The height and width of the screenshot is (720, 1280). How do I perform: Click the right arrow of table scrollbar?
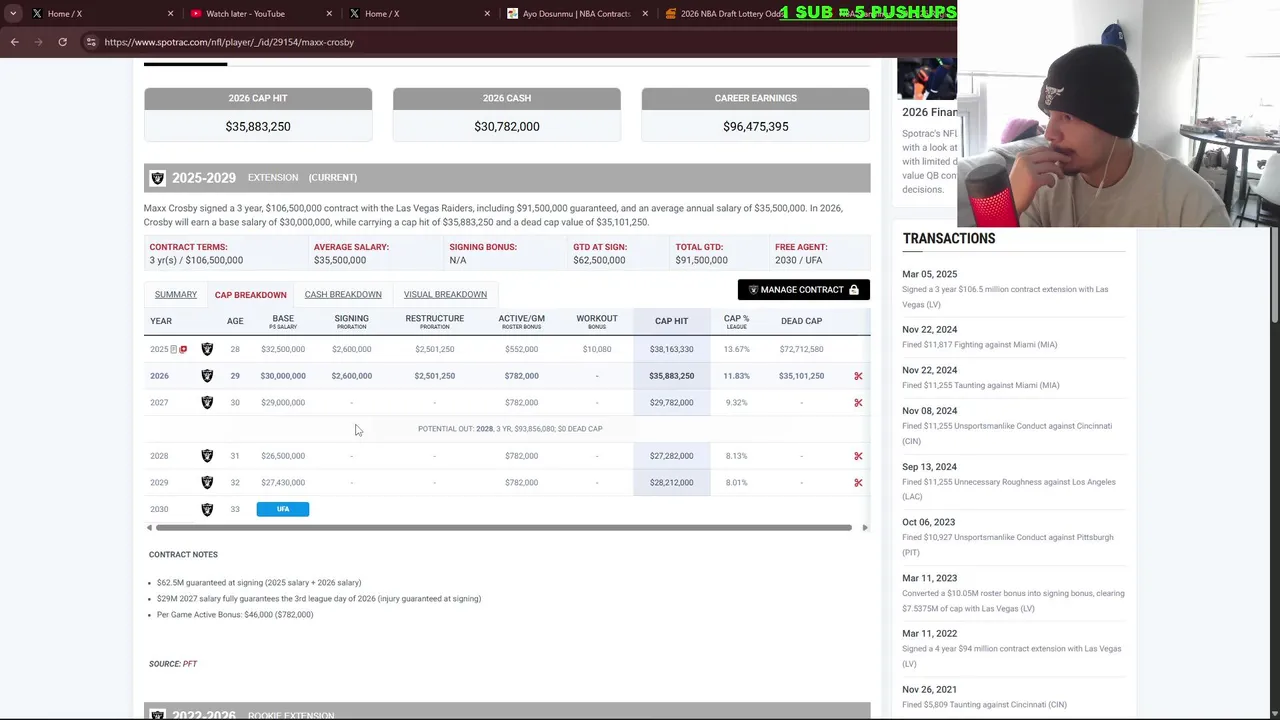click(865, 527)
